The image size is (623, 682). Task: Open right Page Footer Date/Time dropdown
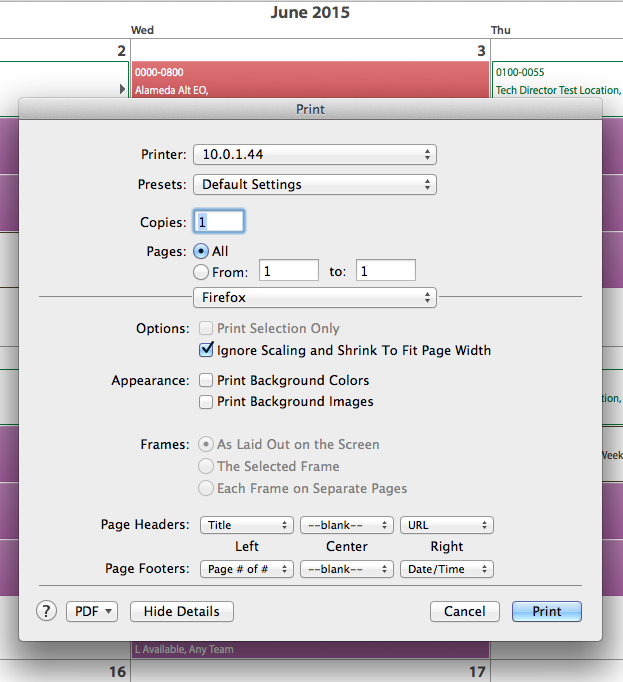[447, 569]
